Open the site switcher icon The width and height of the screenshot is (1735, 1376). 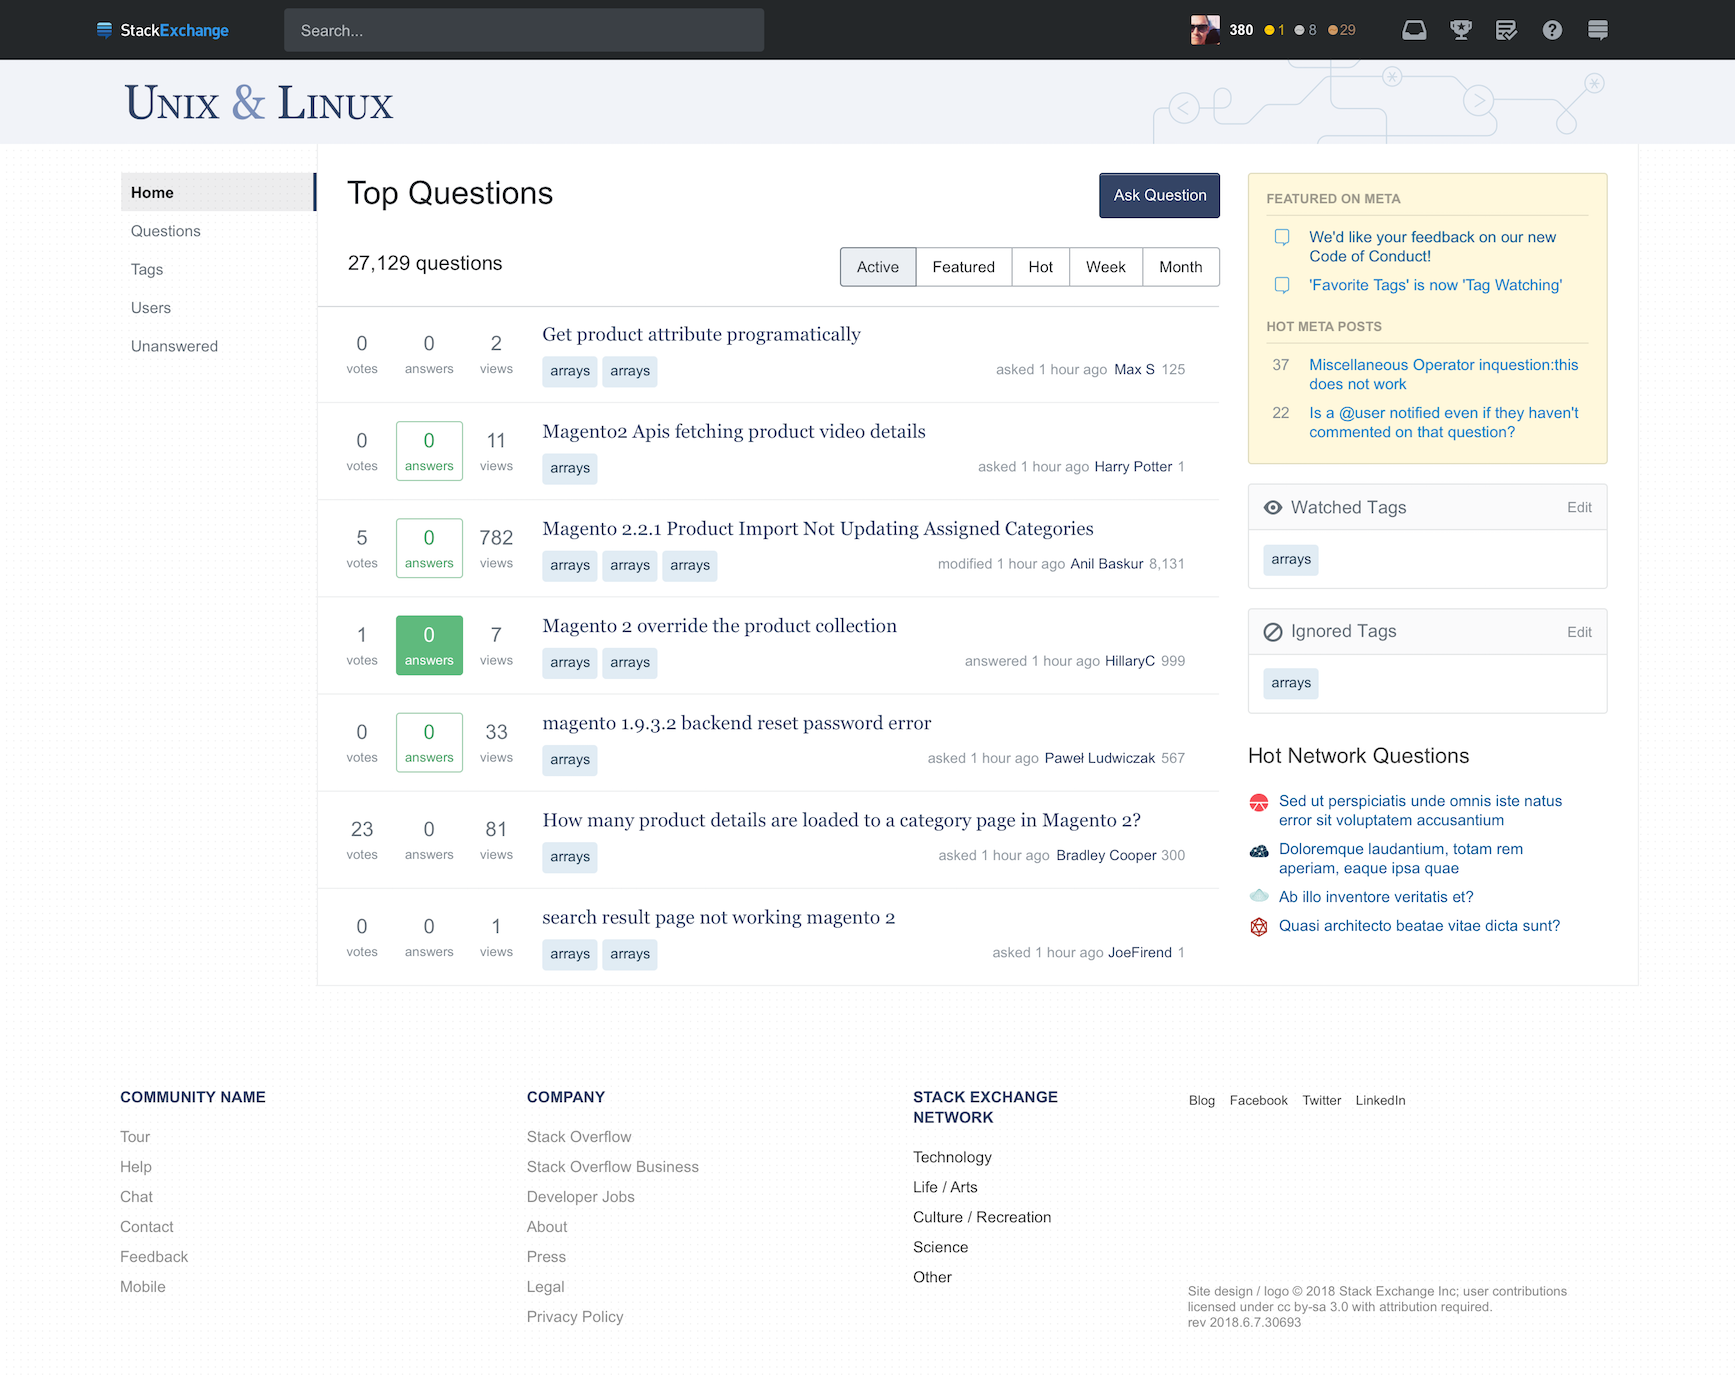pyautogui.click(x=1598, y=30)
